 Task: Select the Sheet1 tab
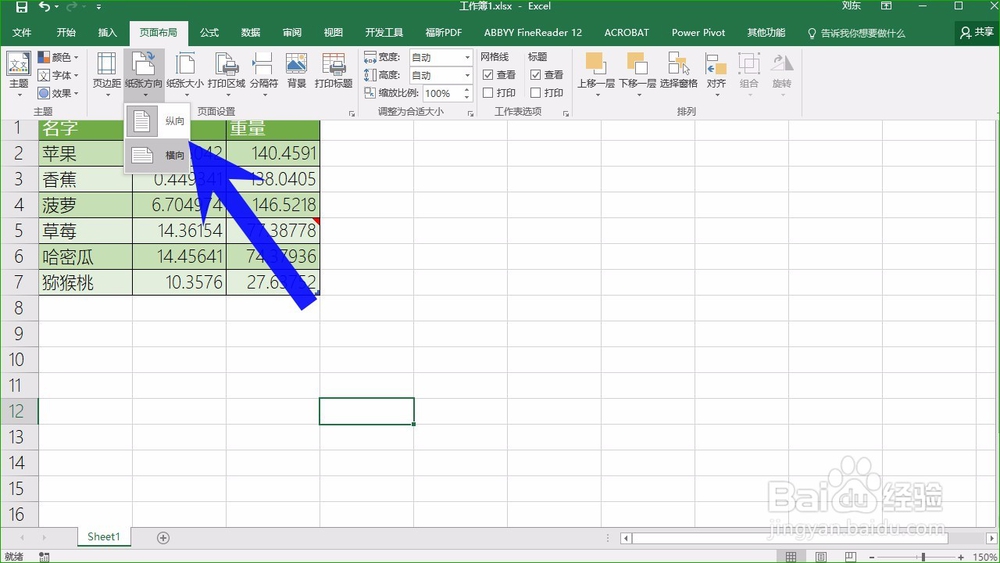pos(103,537)
